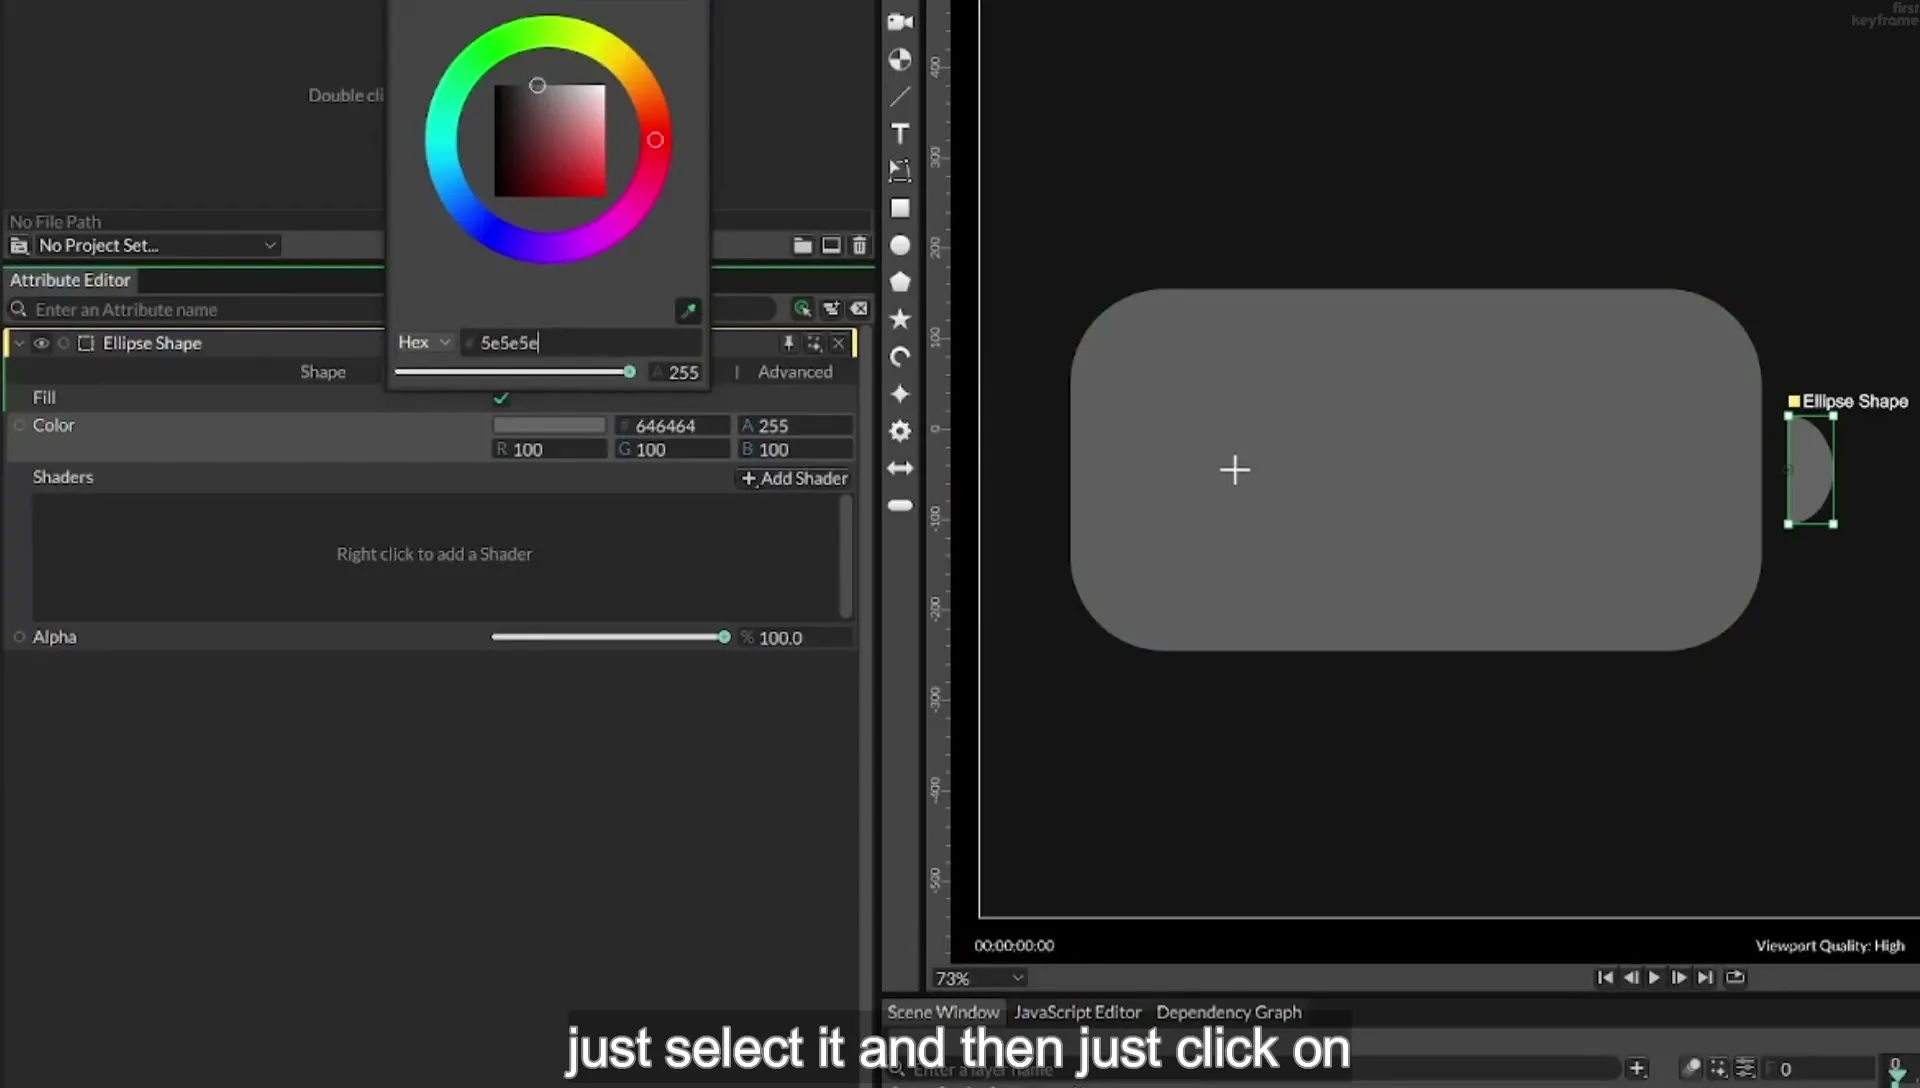Select the Cog shape tool
This screenshot has height=1088, width=1920.
pos(900,431)
